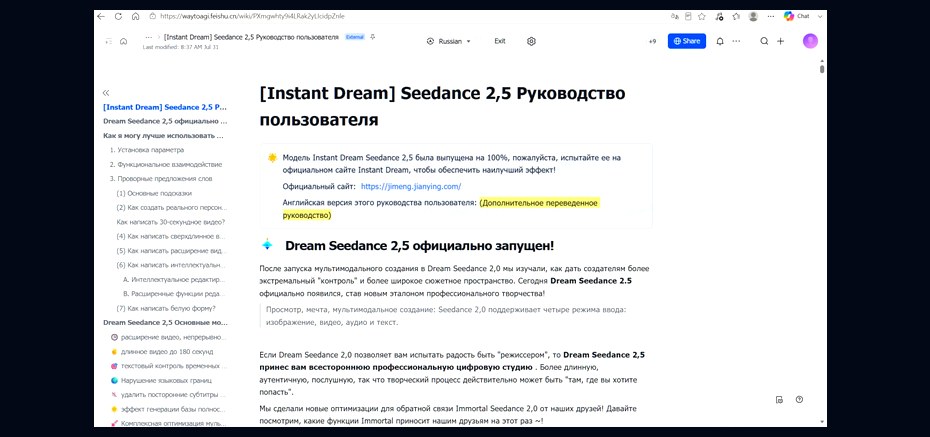The height and width of the screenshot is (437, 930).
Task: Exit translation mode with the Exit button
Action: click(x=500, y=42)
